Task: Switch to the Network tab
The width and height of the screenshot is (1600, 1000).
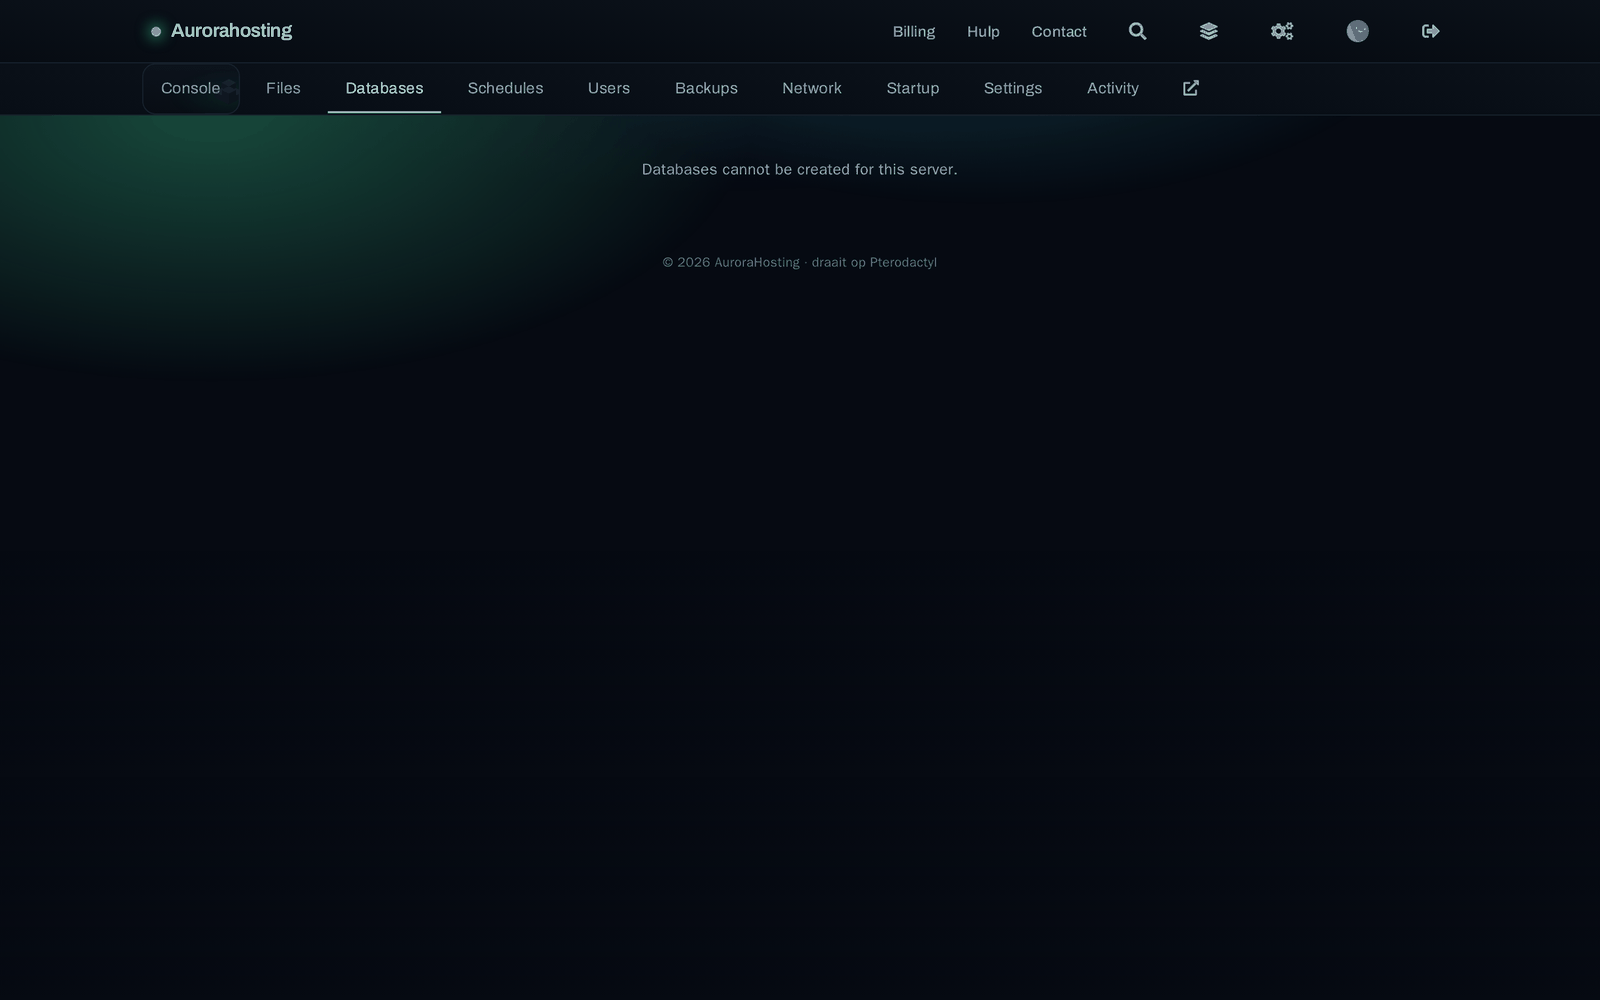Action: [812, 88]
